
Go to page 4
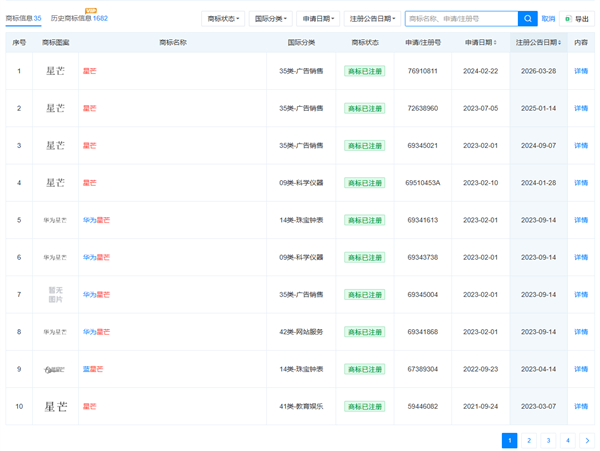(568, 440)
